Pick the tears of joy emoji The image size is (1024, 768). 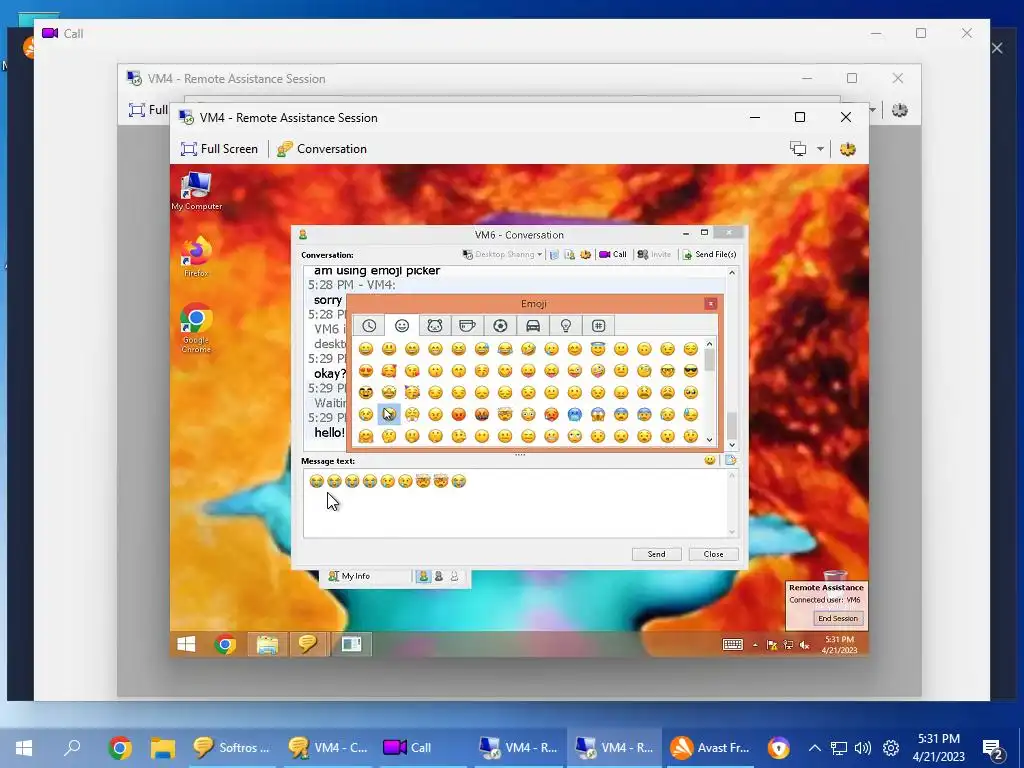pyautogui.click(x=505, y=349)
